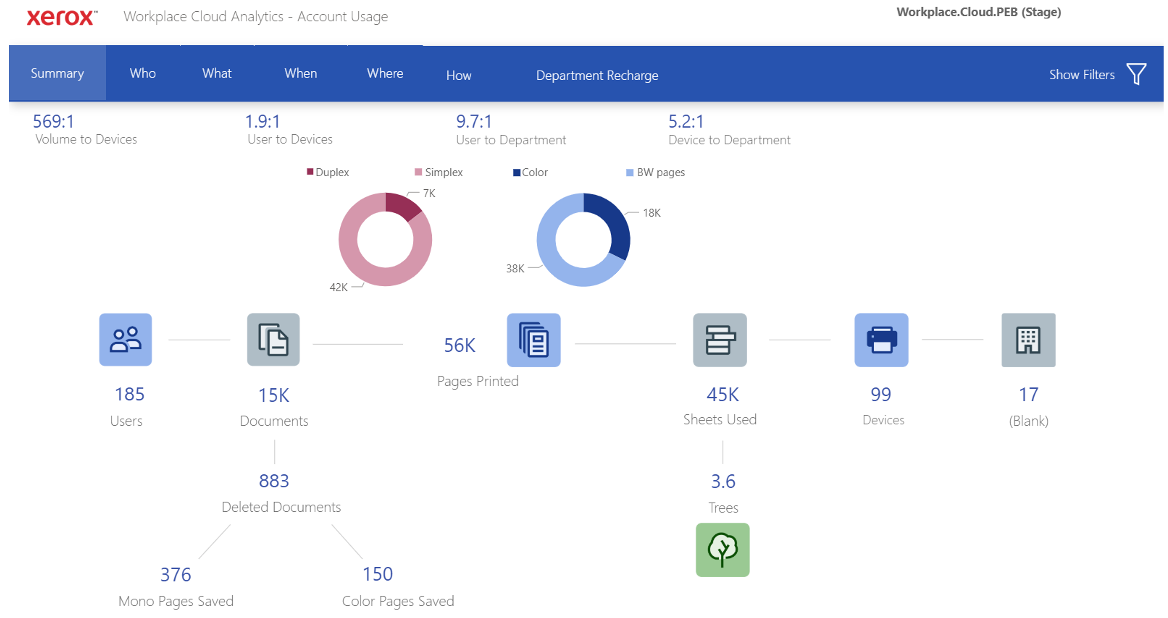
Task: Click the Deleted Documents label
Action: [x=282, y=507]
